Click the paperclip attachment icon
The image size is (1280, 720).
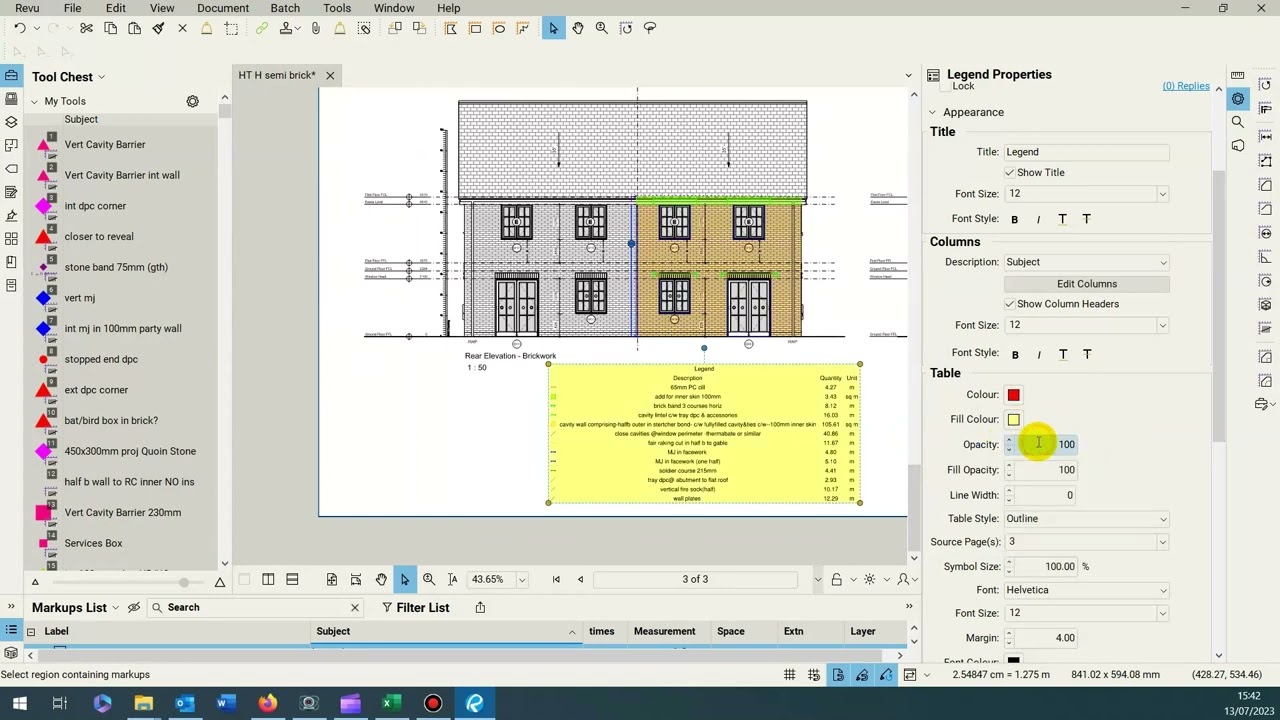point(316,29)
